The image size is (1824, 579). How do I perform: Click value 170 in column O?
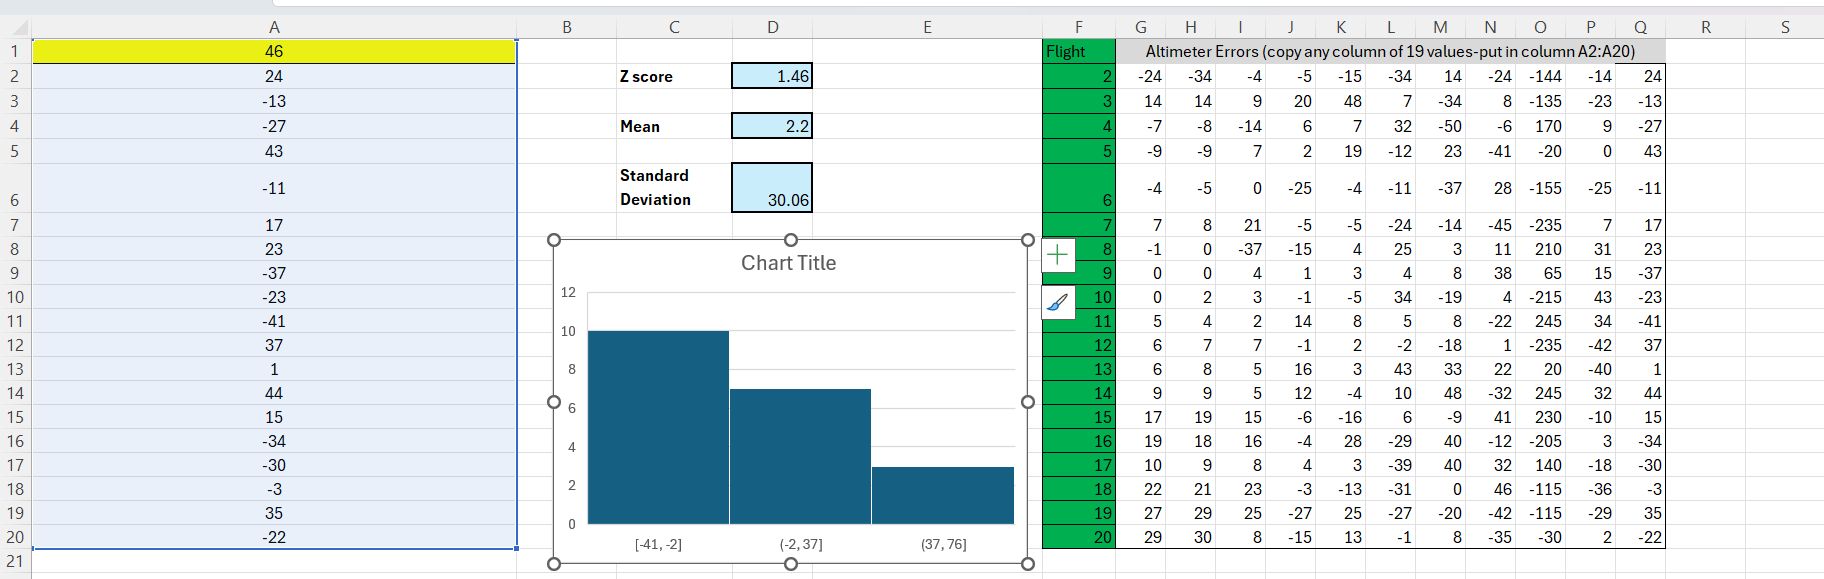click(x=1540, y=126)
